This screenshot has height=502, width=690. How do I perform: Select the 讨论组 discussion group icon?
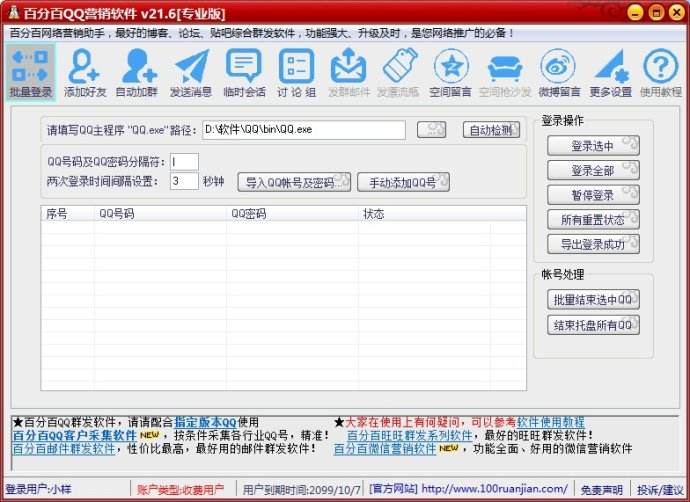point(297,73)
